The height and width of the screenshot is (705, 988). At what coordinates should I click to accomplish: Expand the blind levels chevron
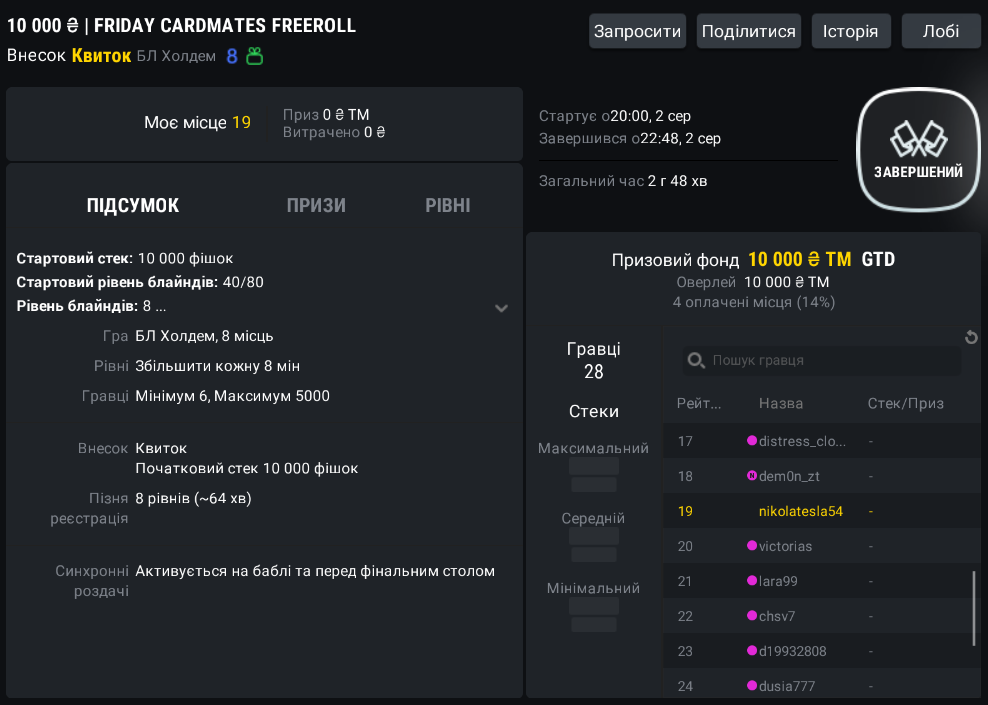[501, 308]
